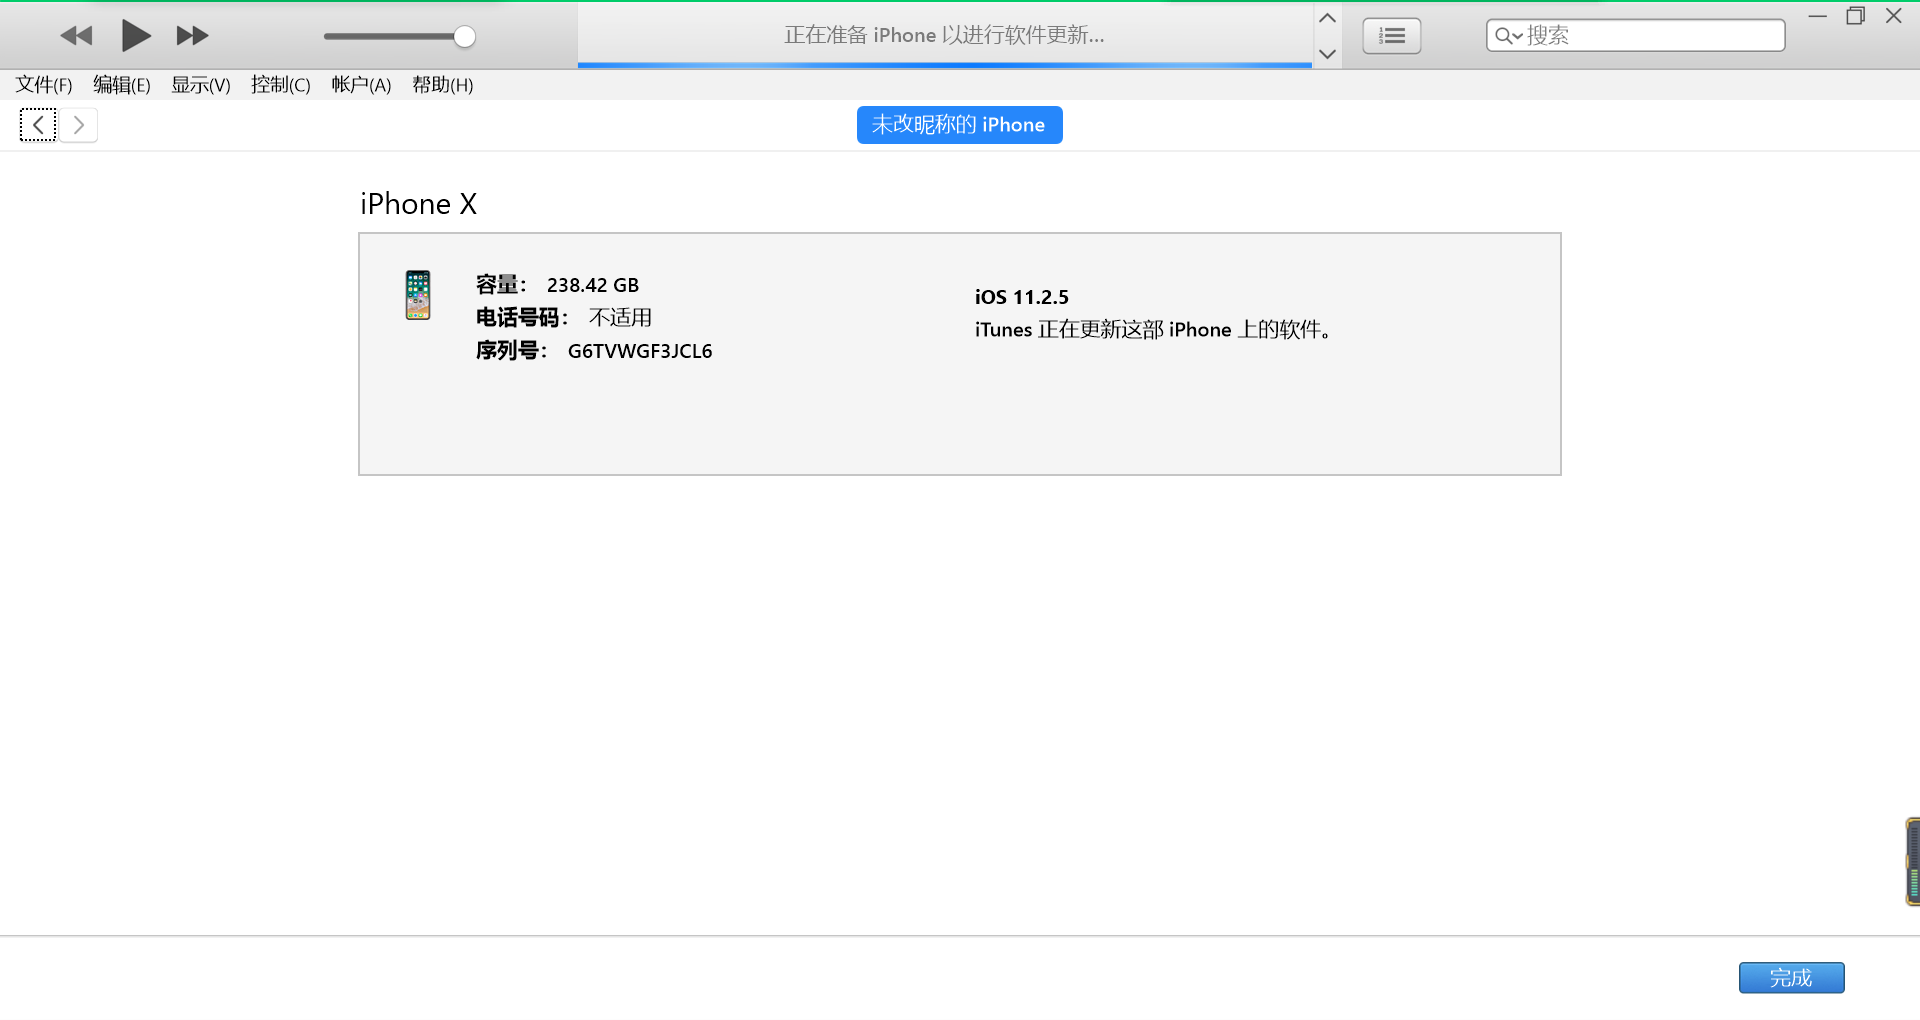Click the capacity value 238.42 GB
Viewport: 1920px width, 1020px height.
coord(593,285)
